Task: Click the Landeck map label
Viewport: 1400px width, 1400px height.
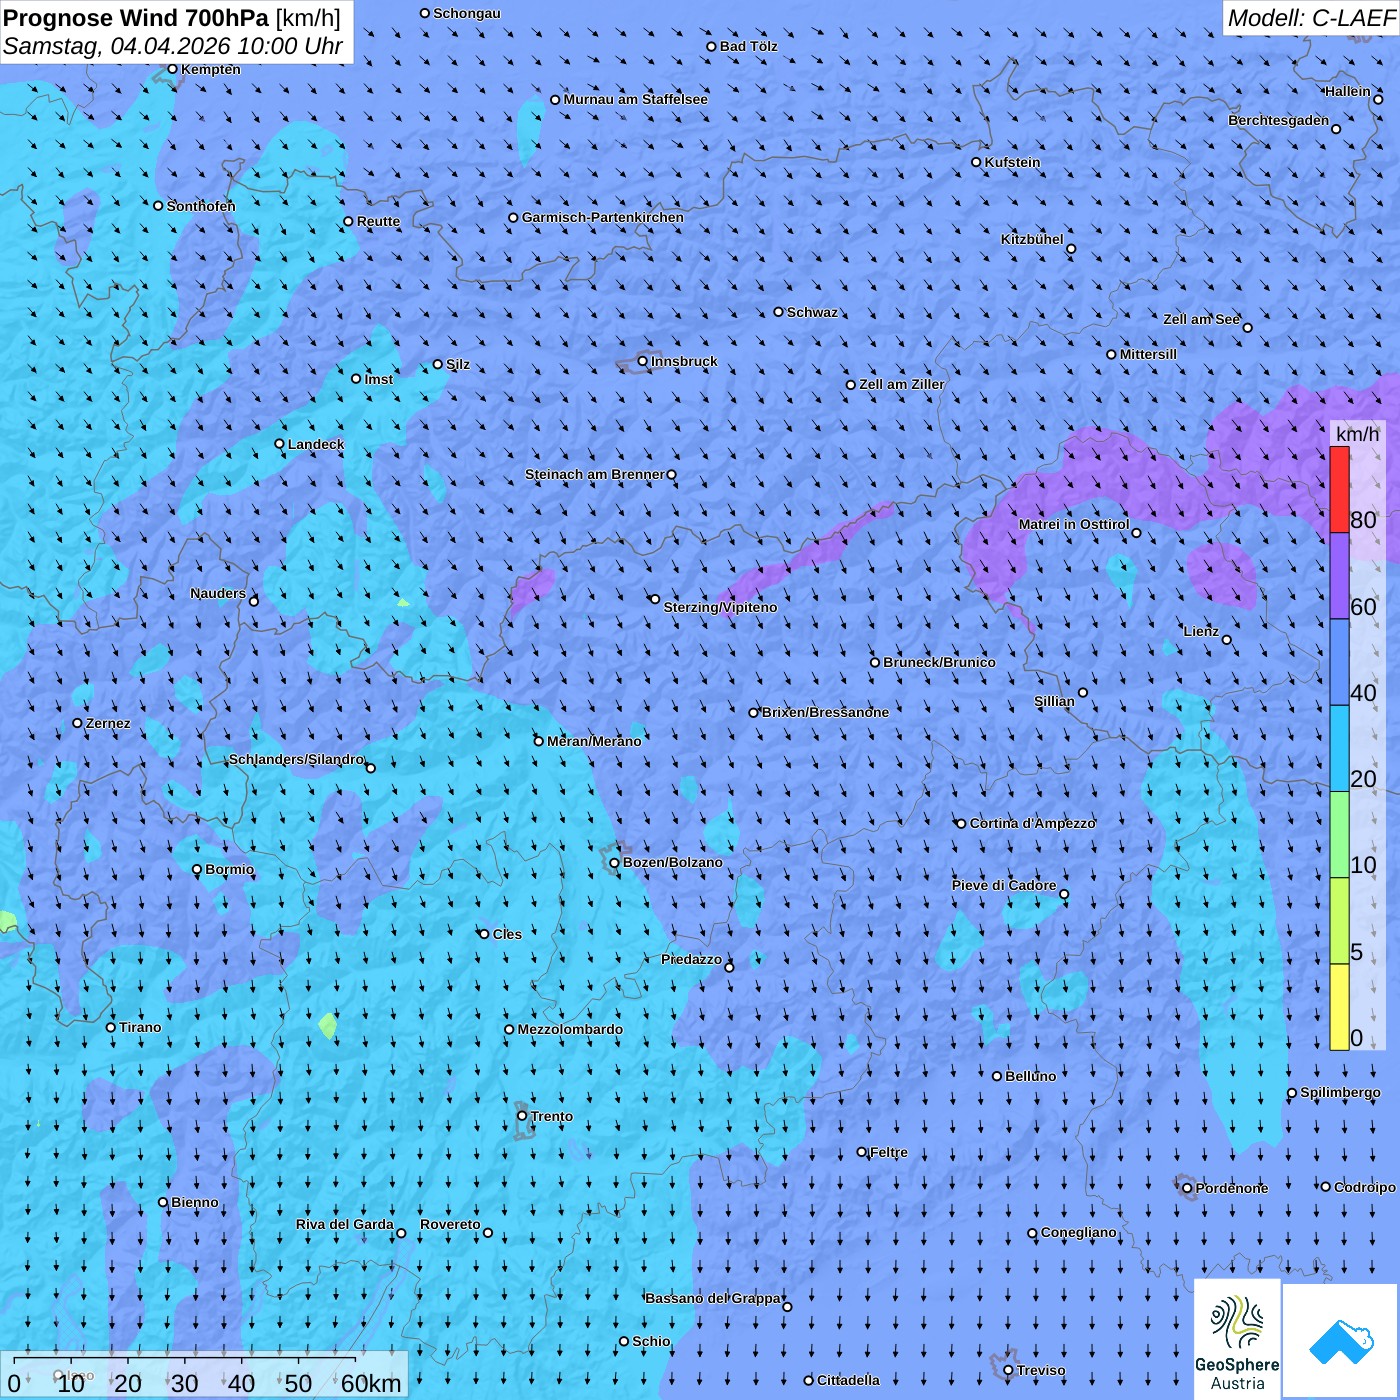Action: [316, 444]
